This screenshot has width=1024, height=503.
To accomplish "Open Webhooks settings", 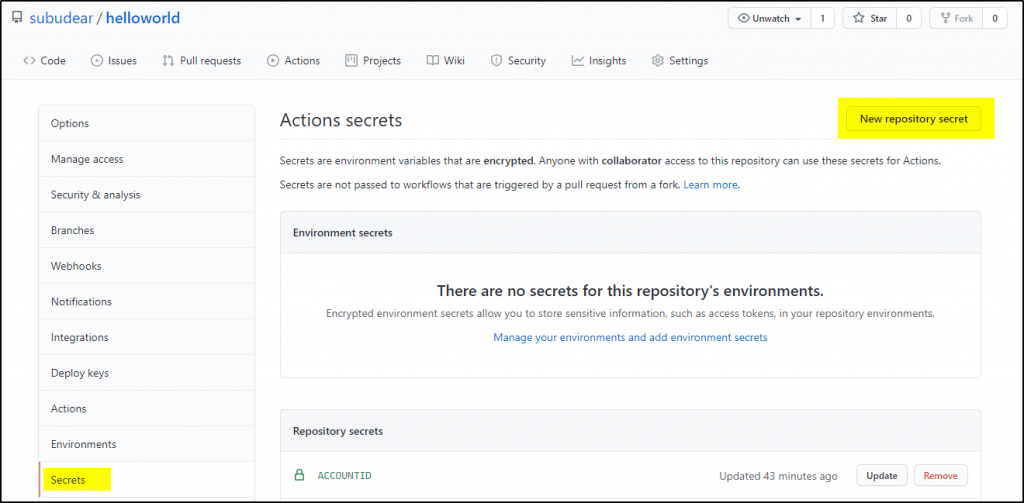I will tap(147, 266).
